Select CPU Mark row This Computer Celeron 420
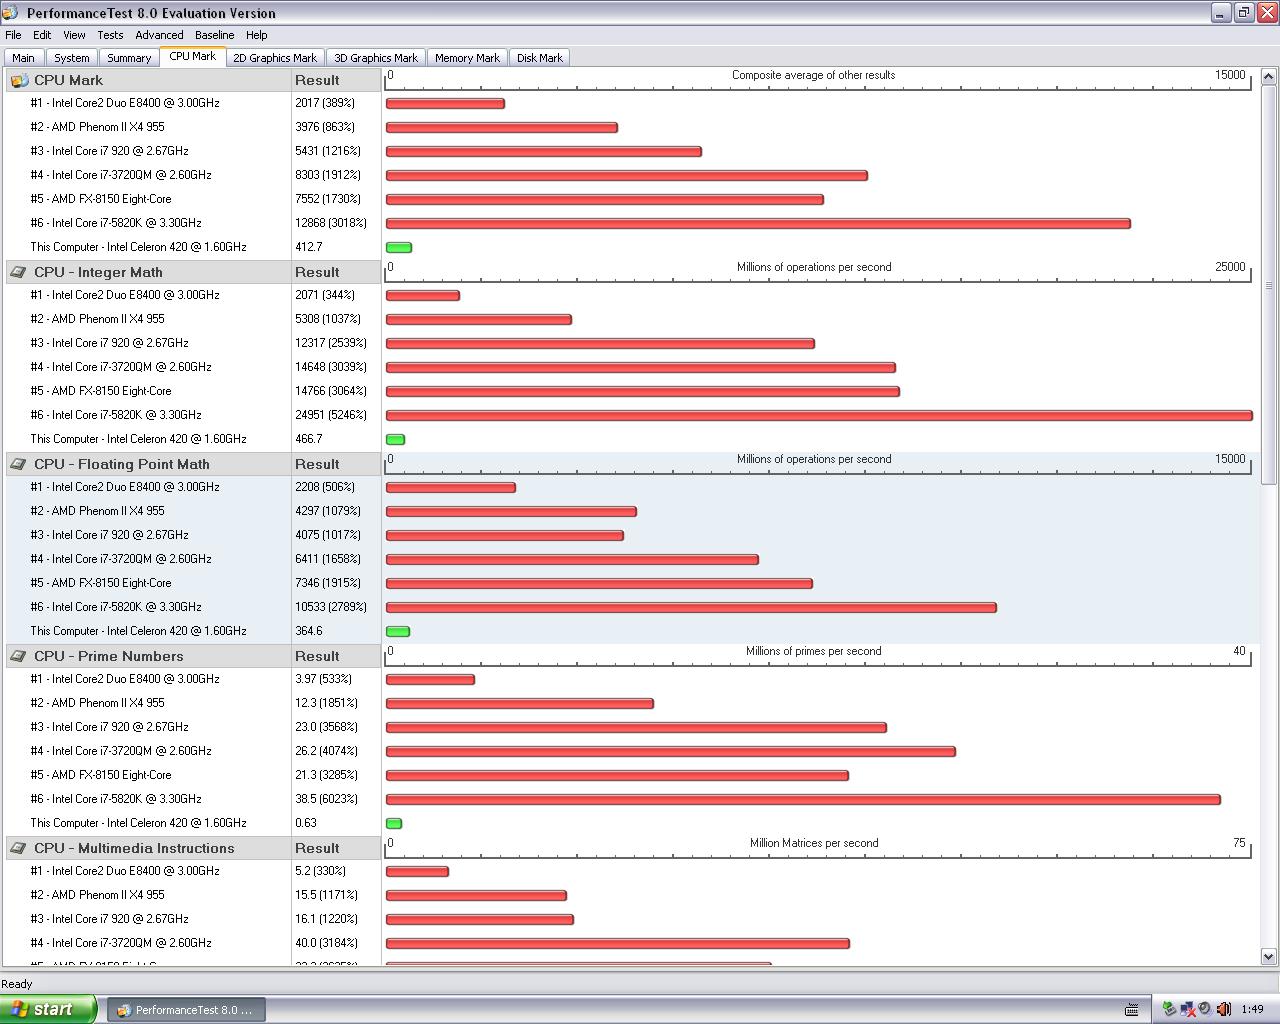 coord(138,247)
